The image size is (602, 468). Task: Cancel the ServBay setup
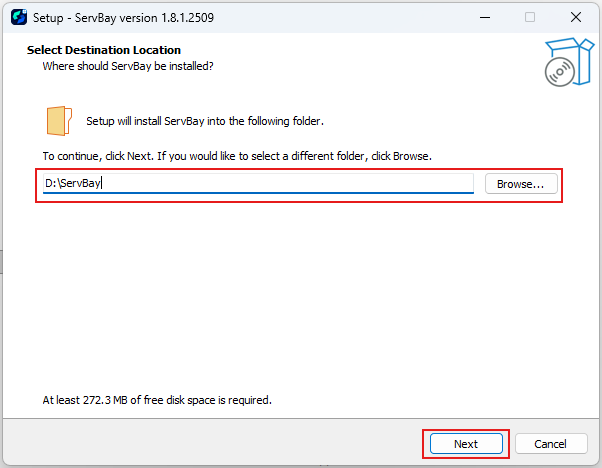550,443
